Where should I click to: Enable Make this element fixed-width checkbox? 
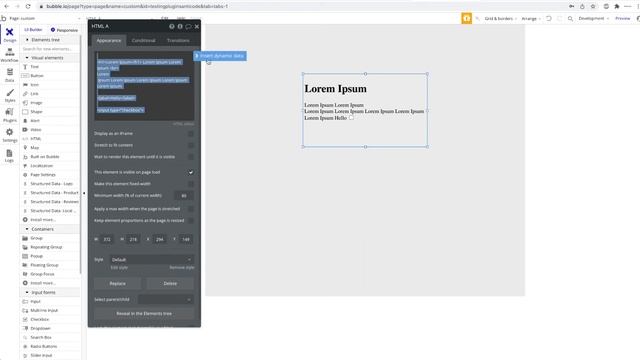pos(191,184)
